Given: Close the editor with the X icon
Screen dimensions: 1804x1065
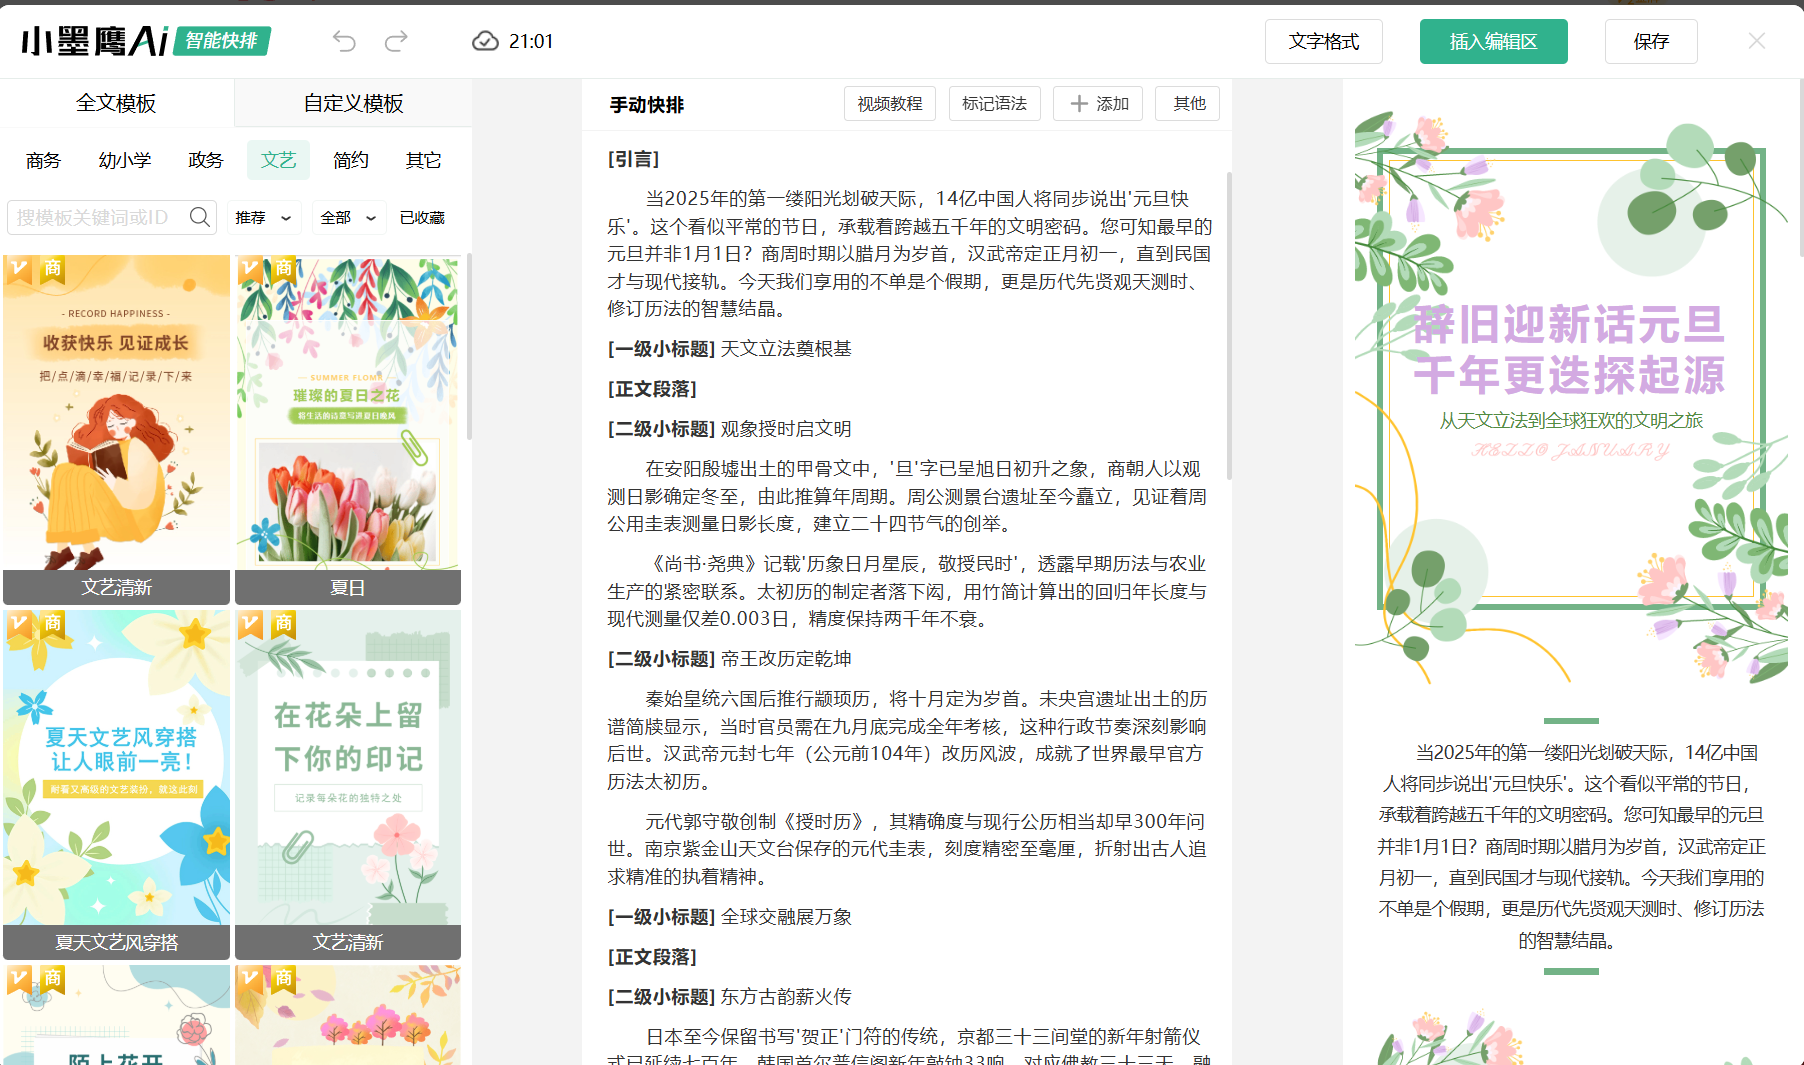Looking at the screenshot, I should [1756, 41].
